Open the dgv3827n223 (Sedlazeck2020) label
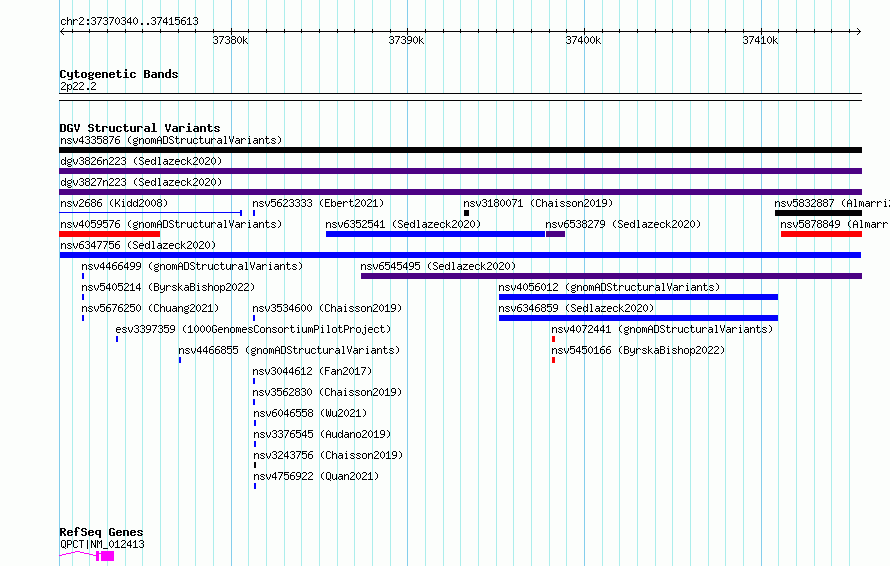890x566 pixels. point(141,182)
